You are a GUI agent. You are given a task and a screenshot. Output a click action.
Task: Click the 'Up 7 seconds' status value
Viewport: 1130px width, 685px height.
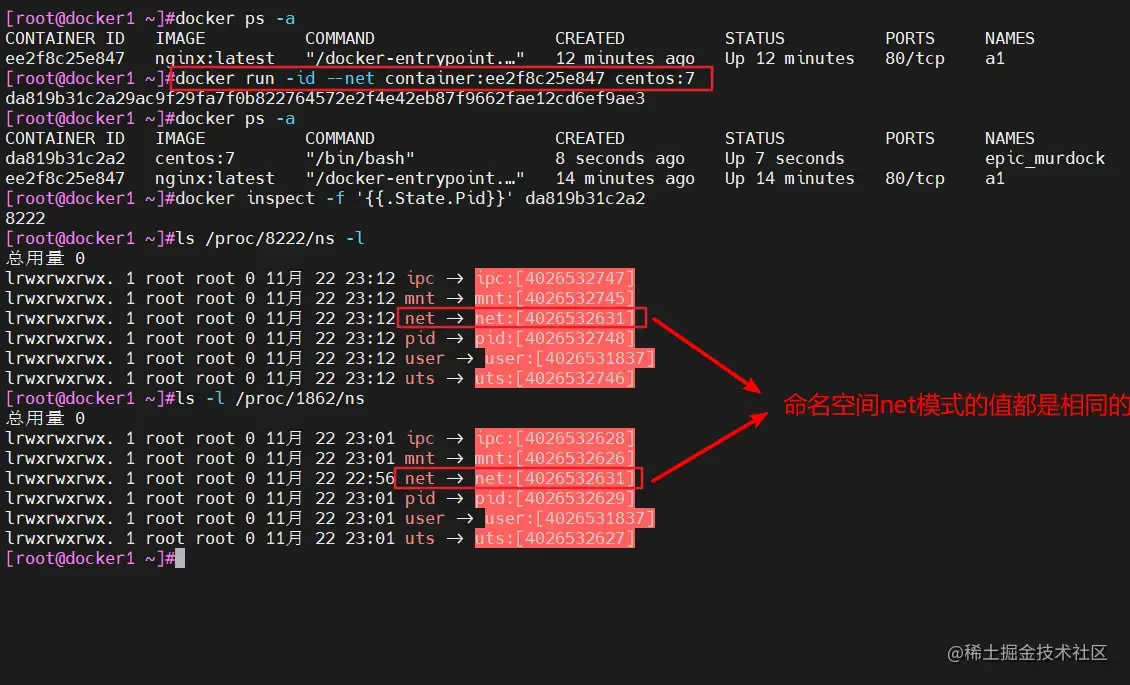[784, 158]
